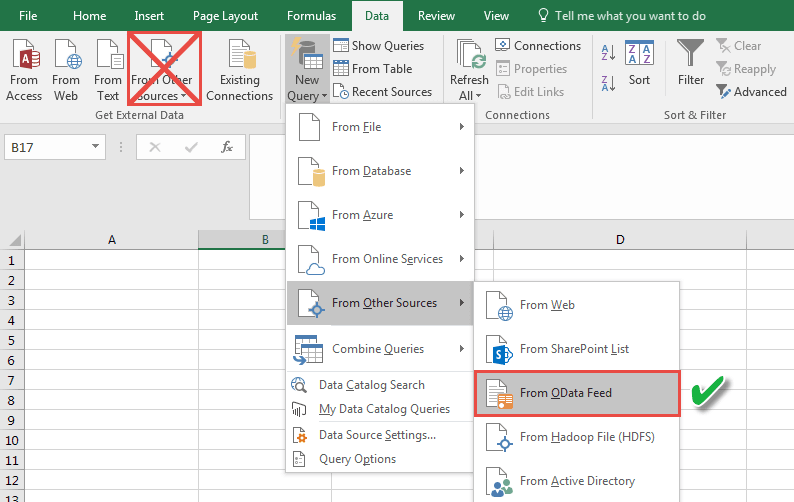Choose From Web in the submenu
The height and width of the screenshot is (502, 794).
577,305
